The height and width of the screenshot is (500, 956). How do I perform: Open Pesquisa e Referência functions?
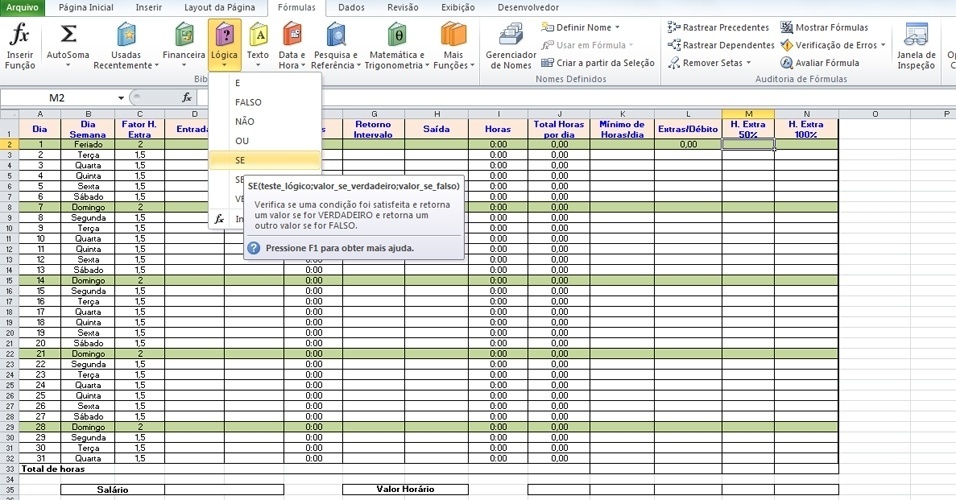click(x=335, y=46)
